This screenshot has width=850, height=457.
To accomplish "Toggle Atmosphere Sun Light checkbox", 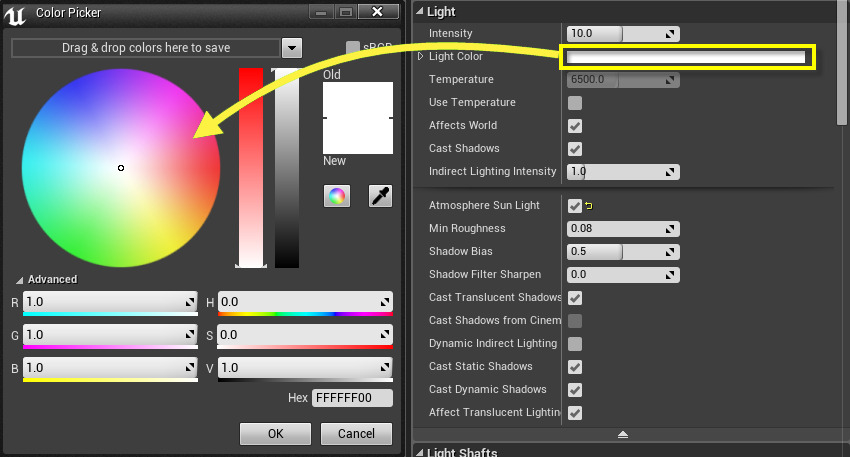I will click(575, 206).
